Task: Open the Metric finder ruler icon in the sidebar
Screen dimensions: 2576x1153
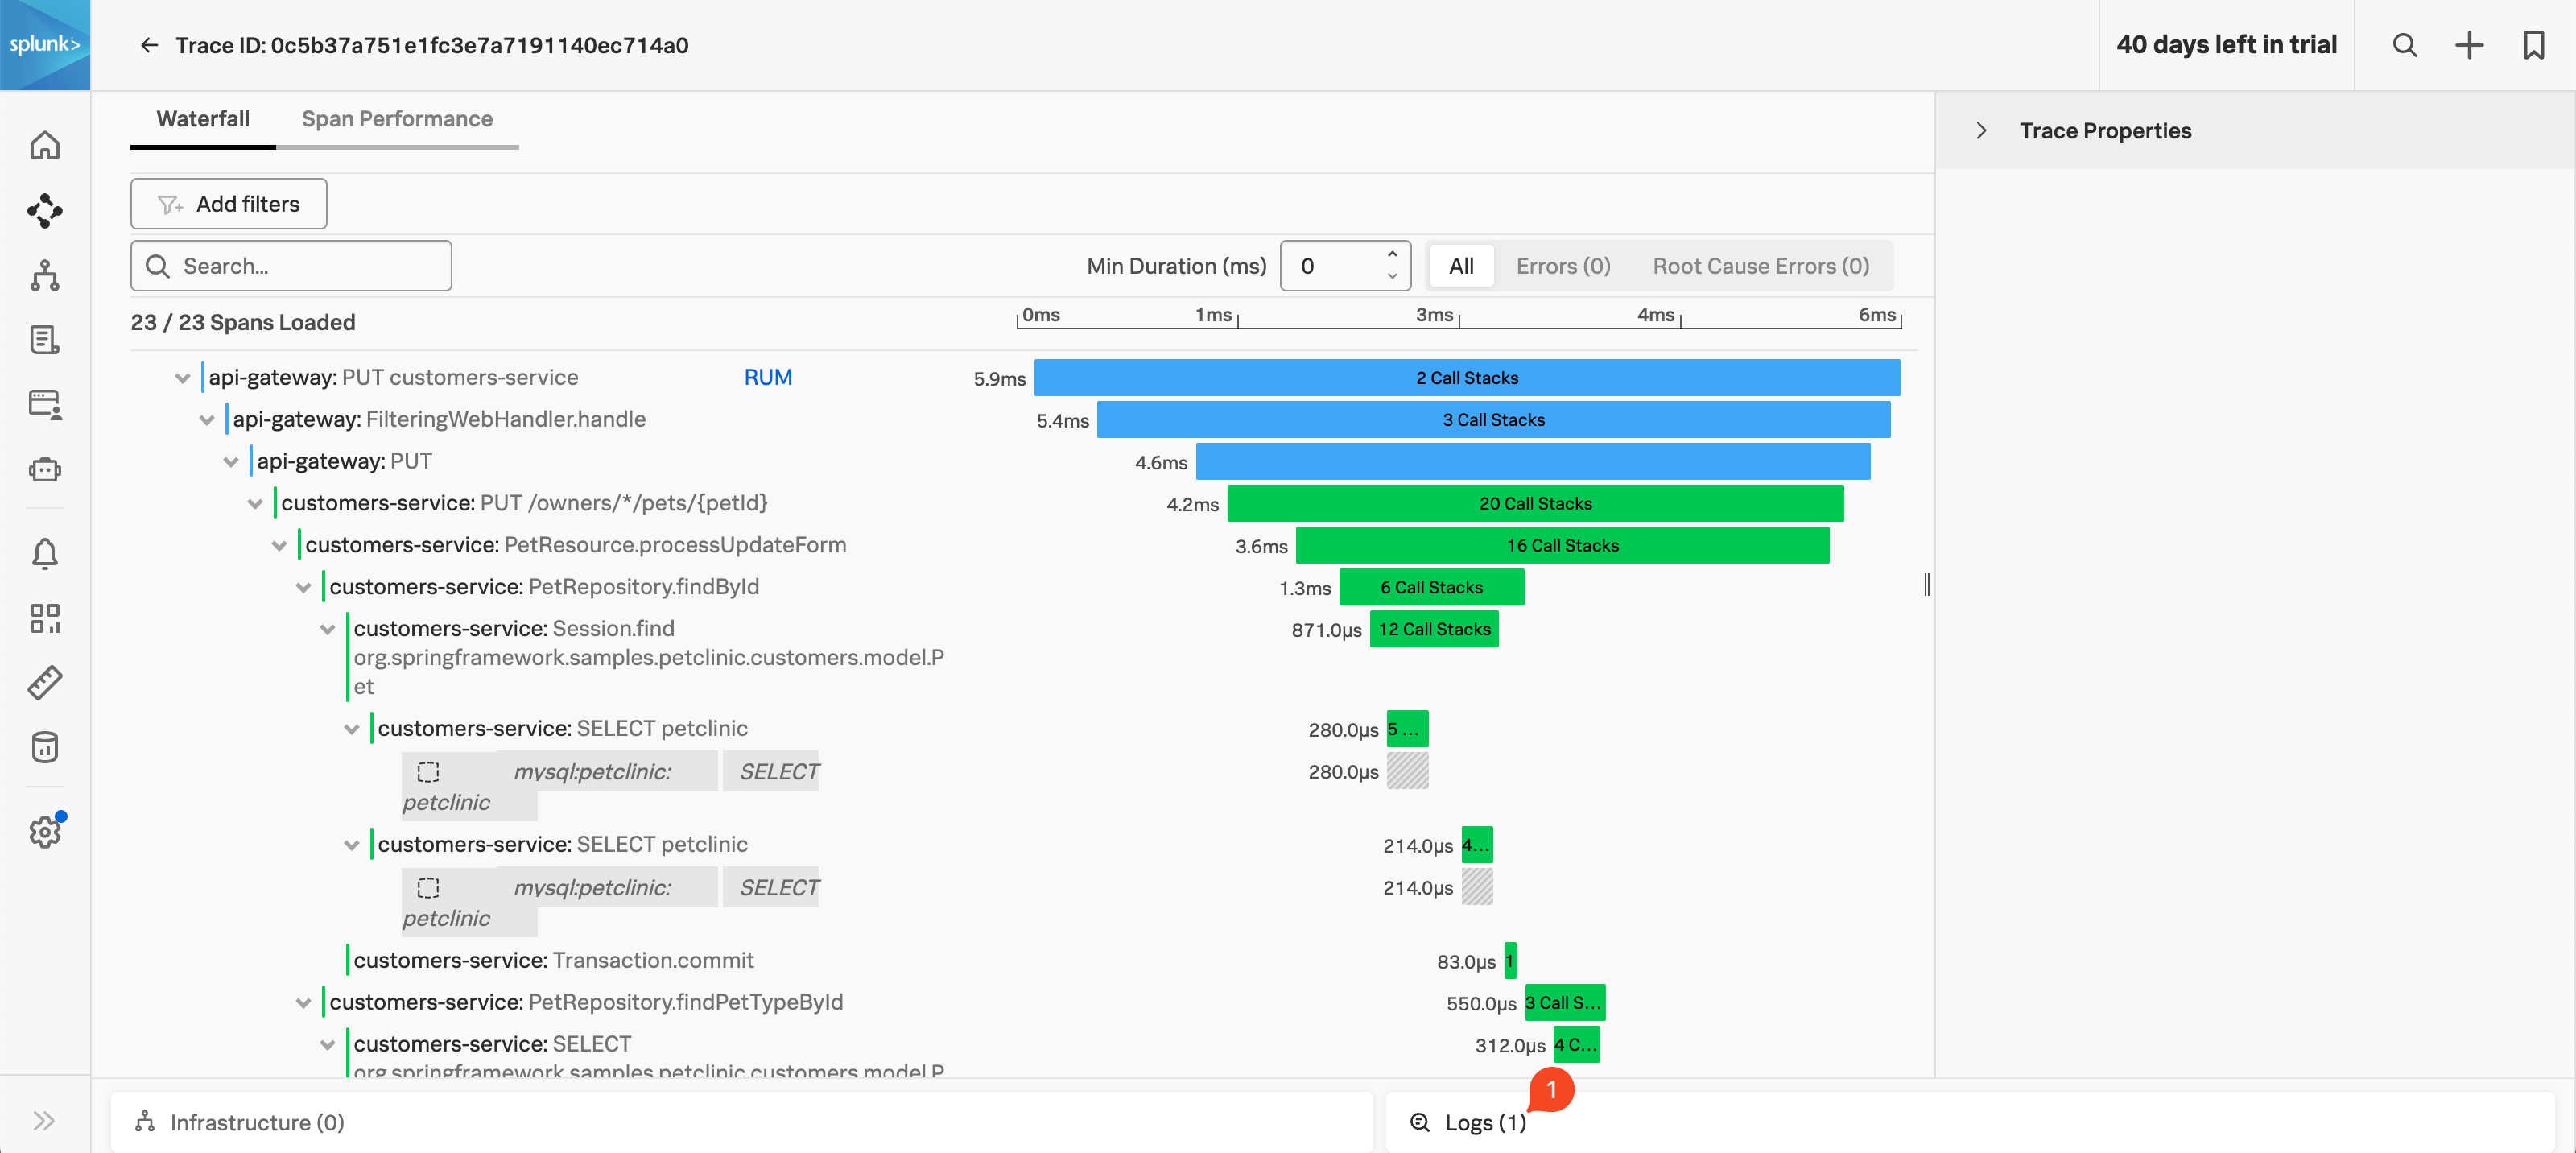Action: click(x=45, y=683)
